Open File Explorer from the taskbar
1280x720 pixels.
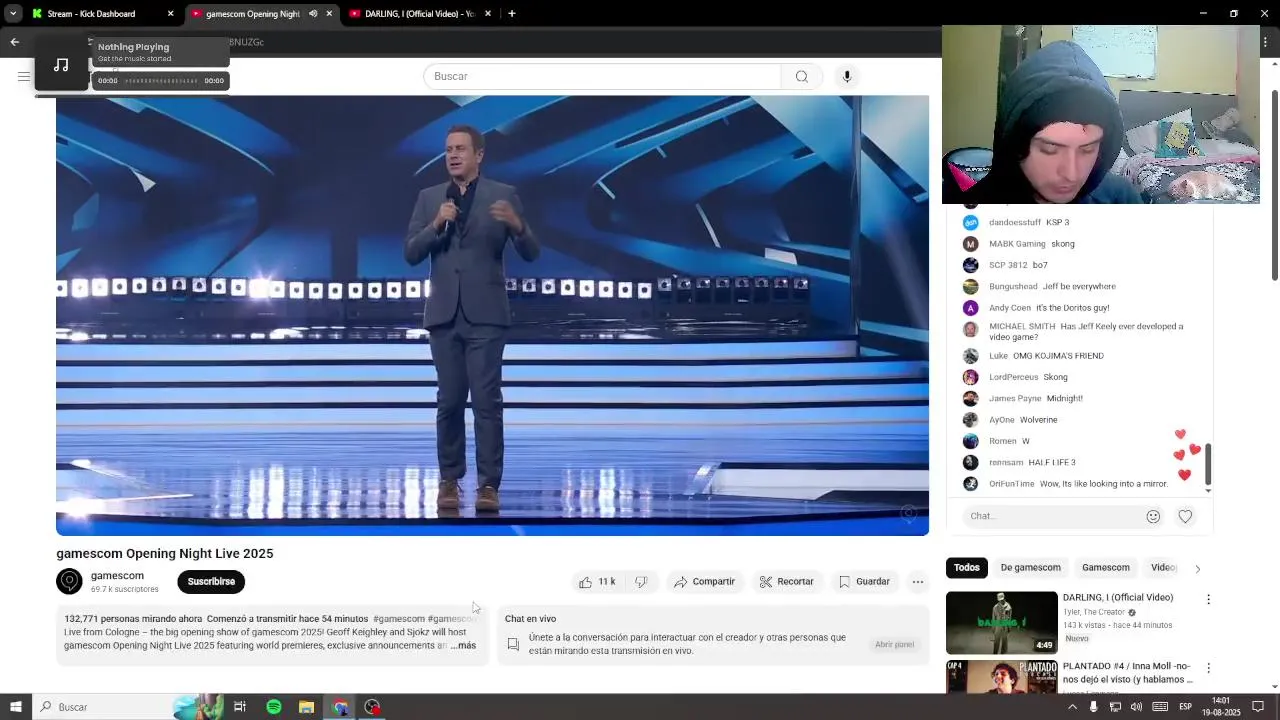tap(306, 707)
